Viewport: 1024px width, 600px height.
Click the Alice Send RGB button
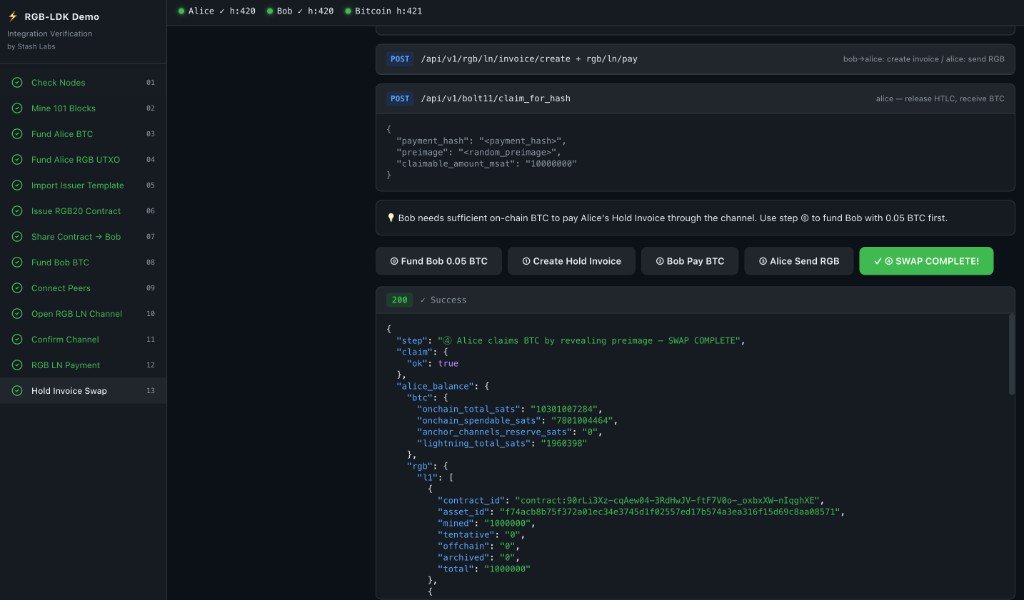tap(799, 261)
